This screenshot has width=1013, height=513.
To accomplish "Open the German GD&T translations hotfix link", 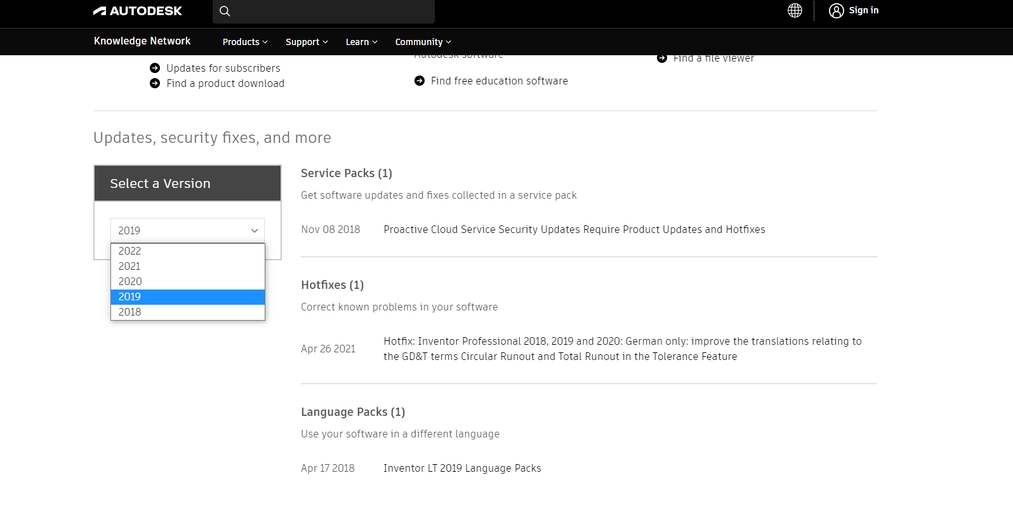I will [x=622, y=349].
